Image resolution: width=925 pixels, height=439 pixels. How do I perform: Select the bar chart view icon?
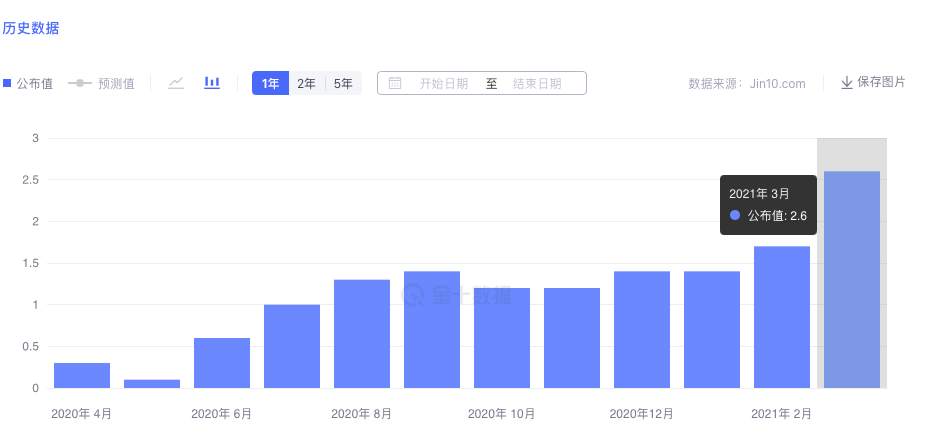212,83
